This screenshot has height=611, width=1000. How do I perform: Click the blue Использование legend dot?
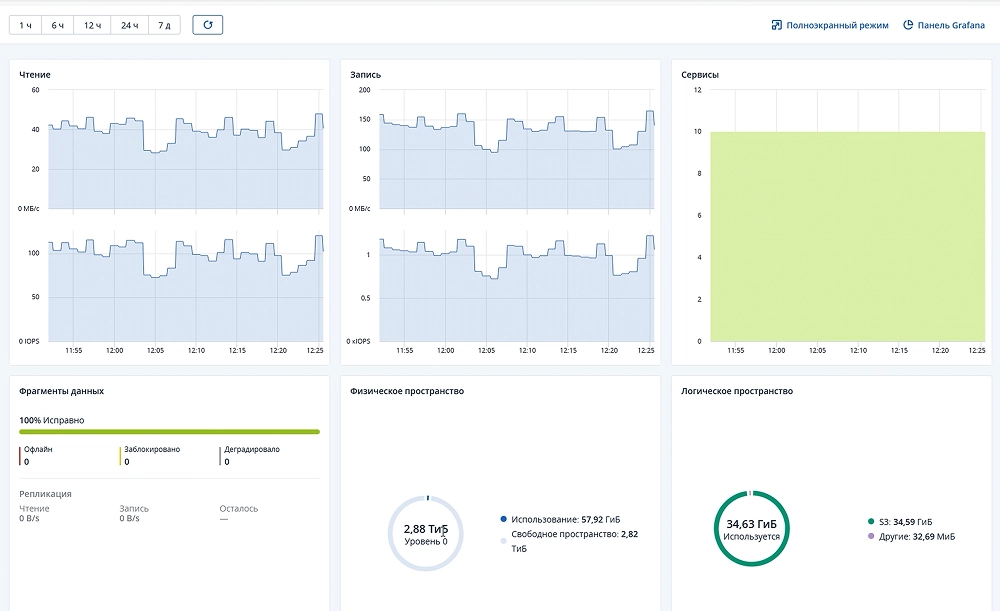(x=503, y=520)
